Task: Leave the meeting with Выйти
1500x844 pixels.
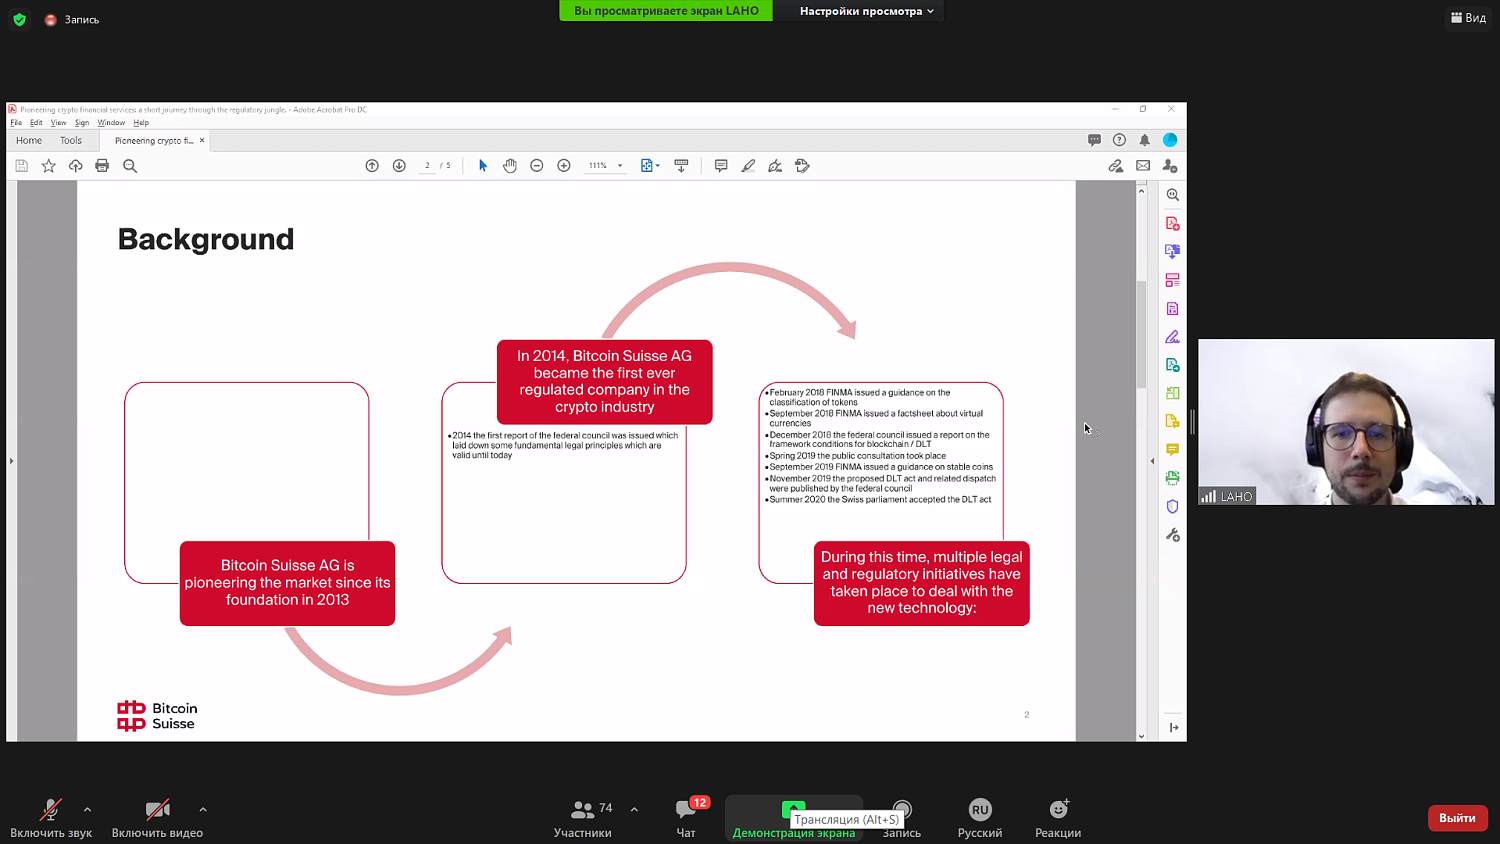Action: coord(1457,818)
